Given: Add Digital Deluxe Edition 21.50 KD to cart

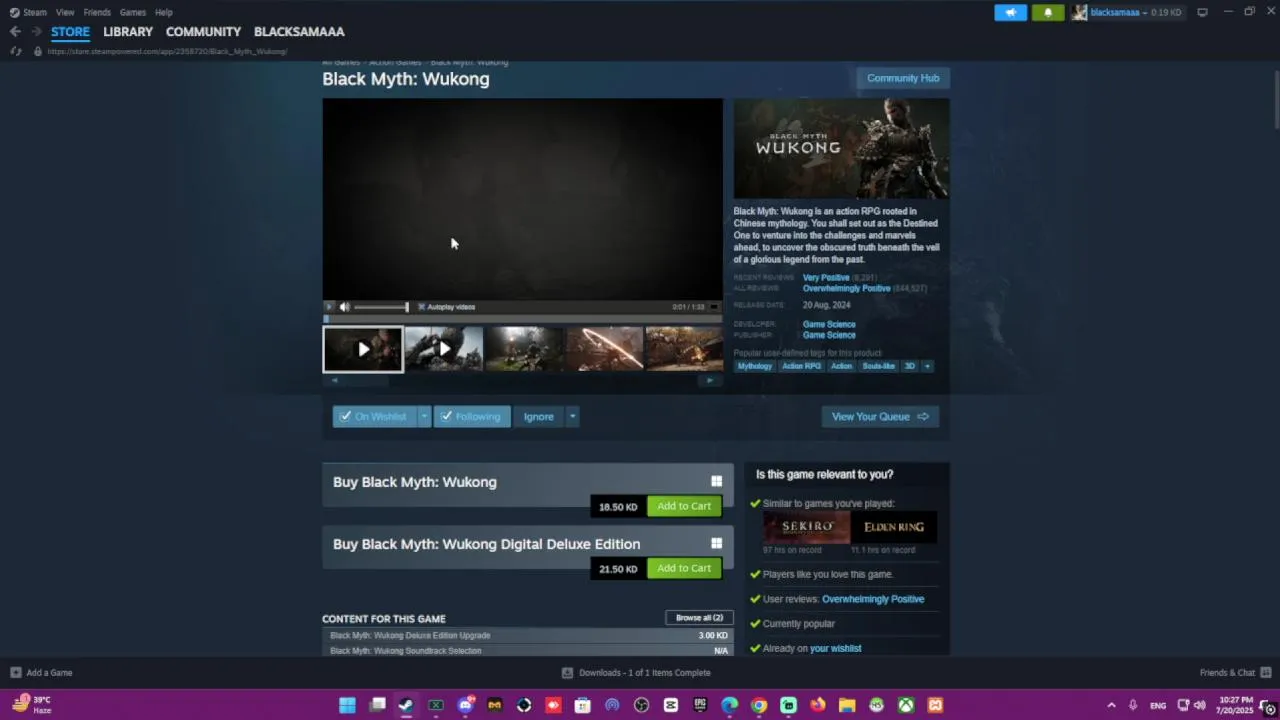Looking at the screenshot, I should point(684,568).
